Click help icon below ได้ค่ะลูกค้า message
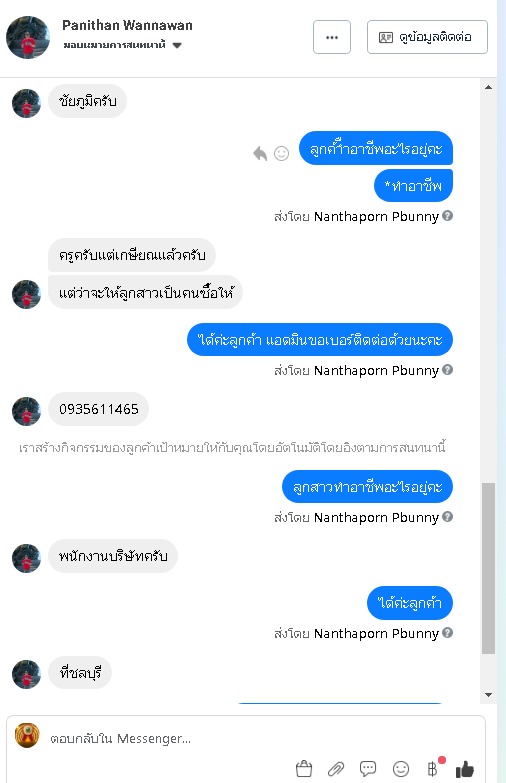 (x=448, y=633)
